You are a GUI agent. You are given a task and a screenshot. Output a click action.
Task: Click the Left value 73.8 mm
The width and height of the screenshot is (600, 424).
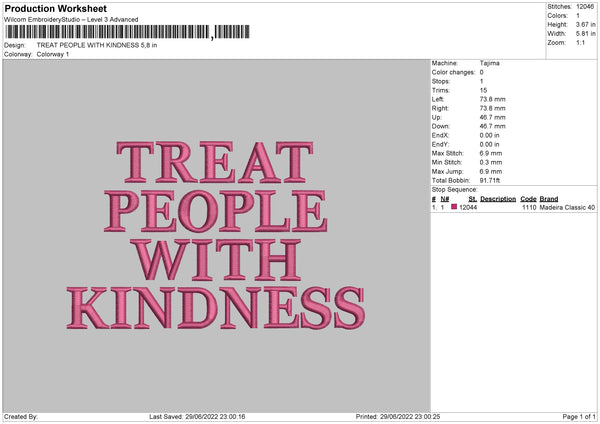pos(492,99)
